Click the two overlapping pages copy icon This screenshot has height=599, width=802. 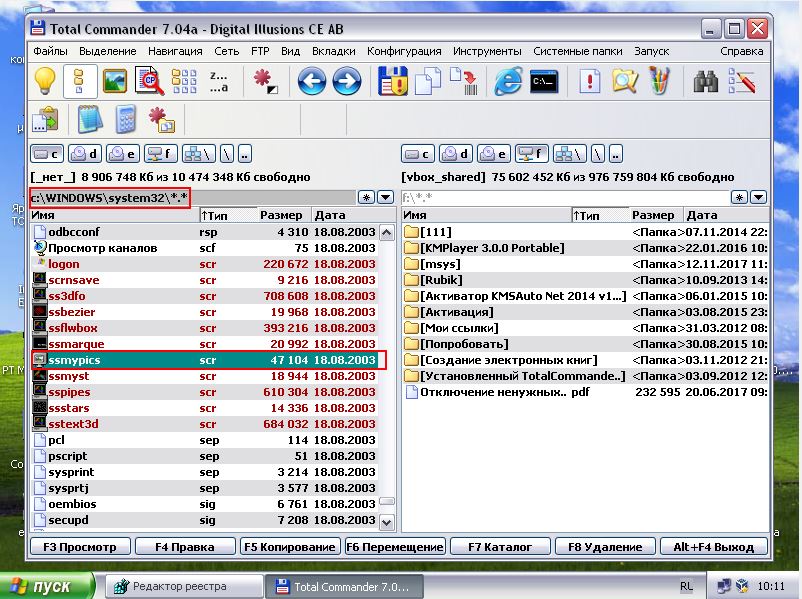click(x=428, y=81)
